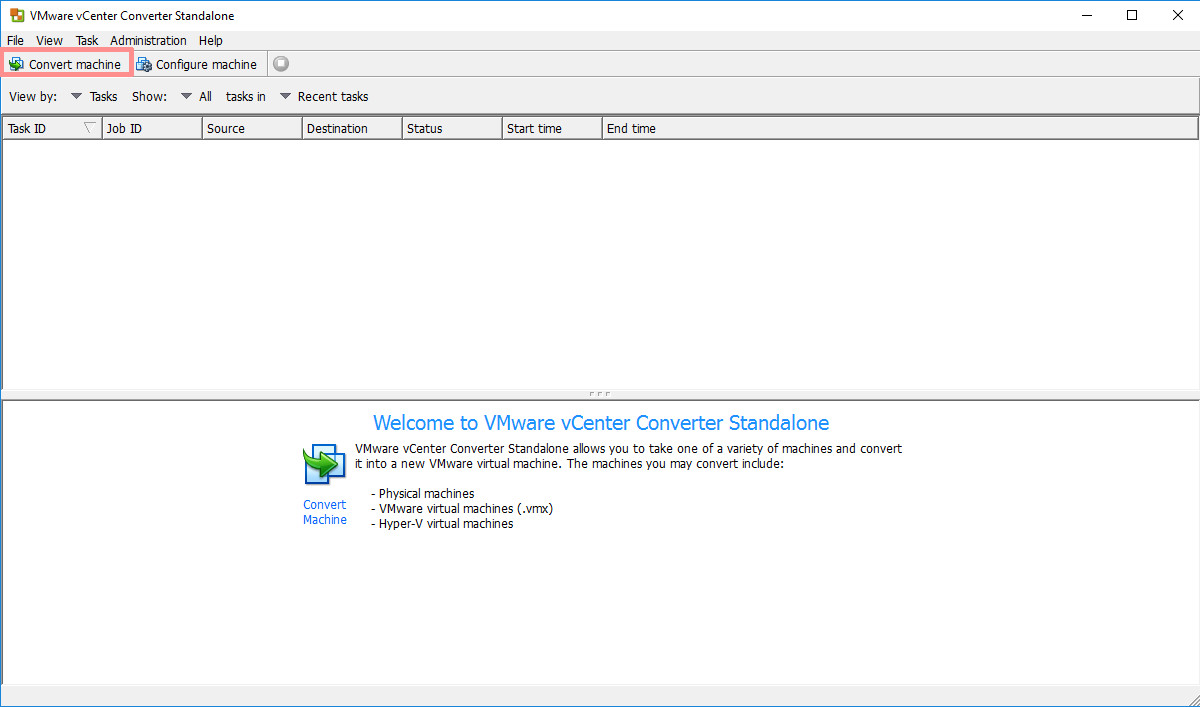This screenshot has height=707, width=1200.
Task: Maximize the Converter Standalone window
Action: coord(1131,15)
